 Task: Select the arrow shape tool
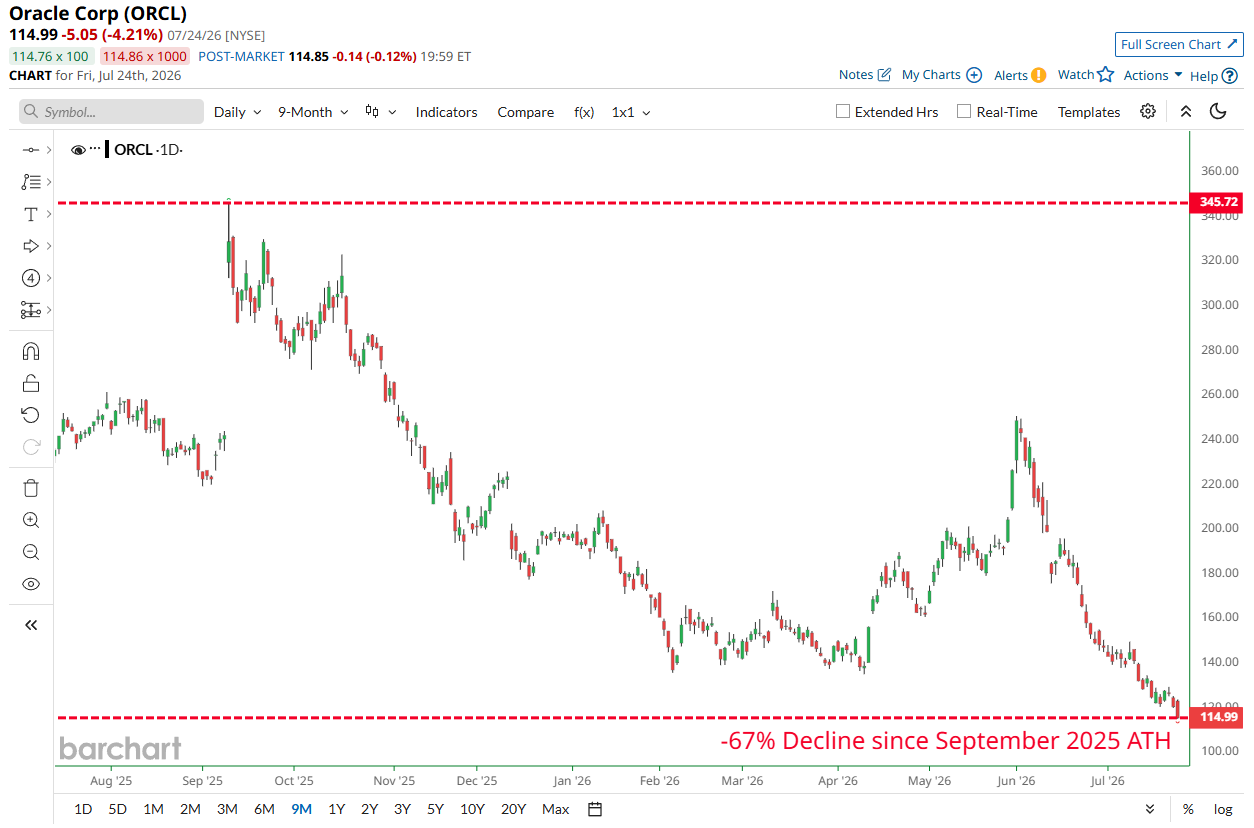(31, 246)
